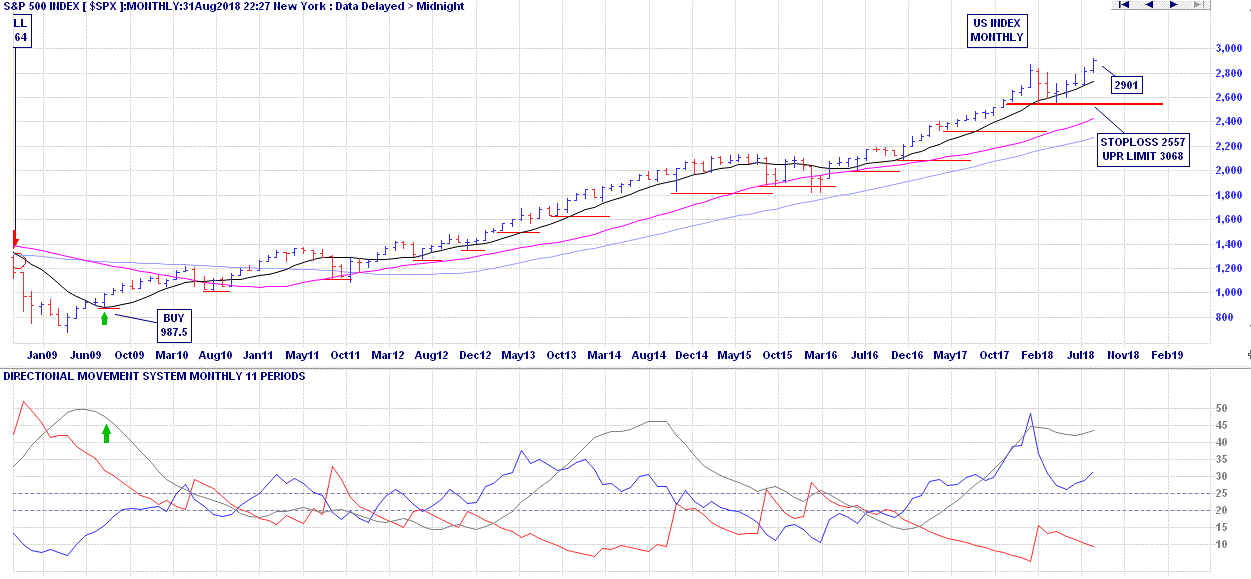Select the 2901 price label box

click(x=1126, y=86)
